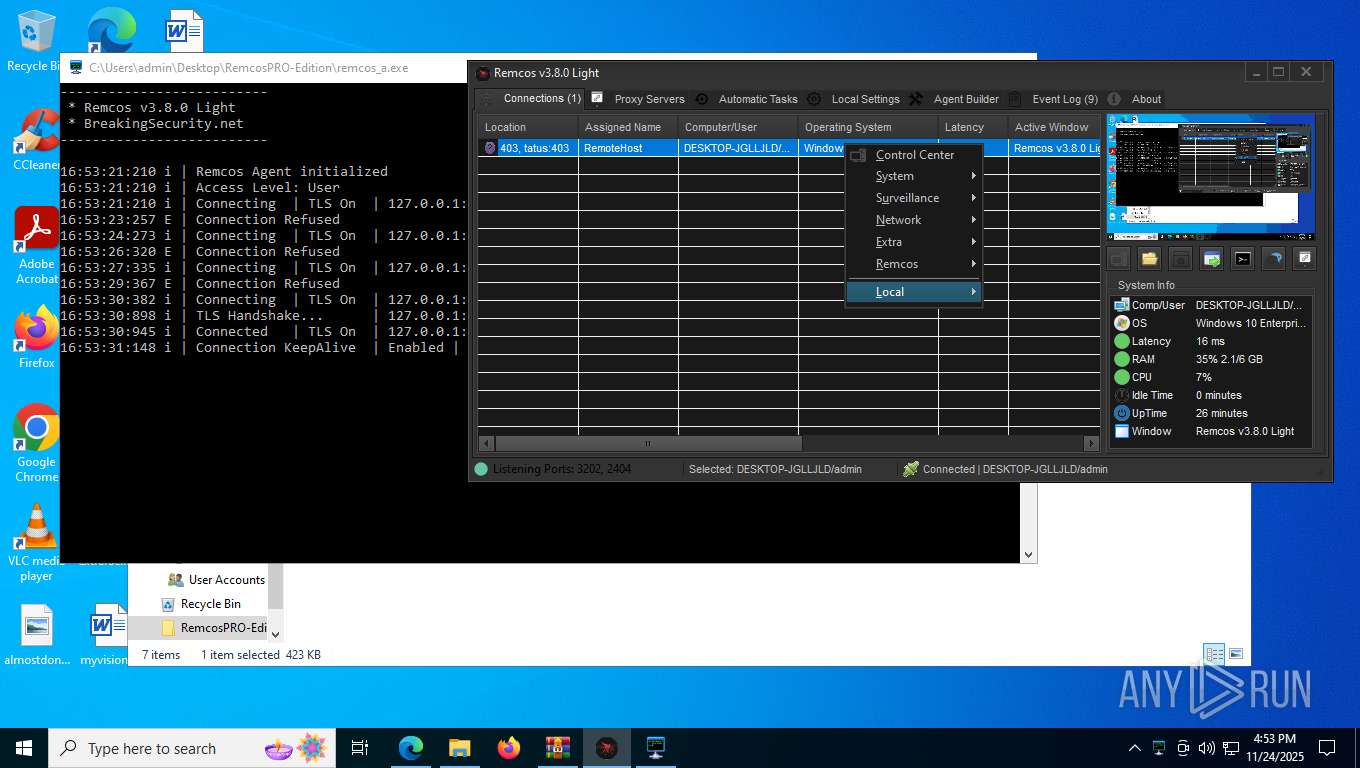The width and height of the screenshot is (1360, 768).
Task: Click the greyed camera icon in Remcos toolbar
Action: [1180, 259]
